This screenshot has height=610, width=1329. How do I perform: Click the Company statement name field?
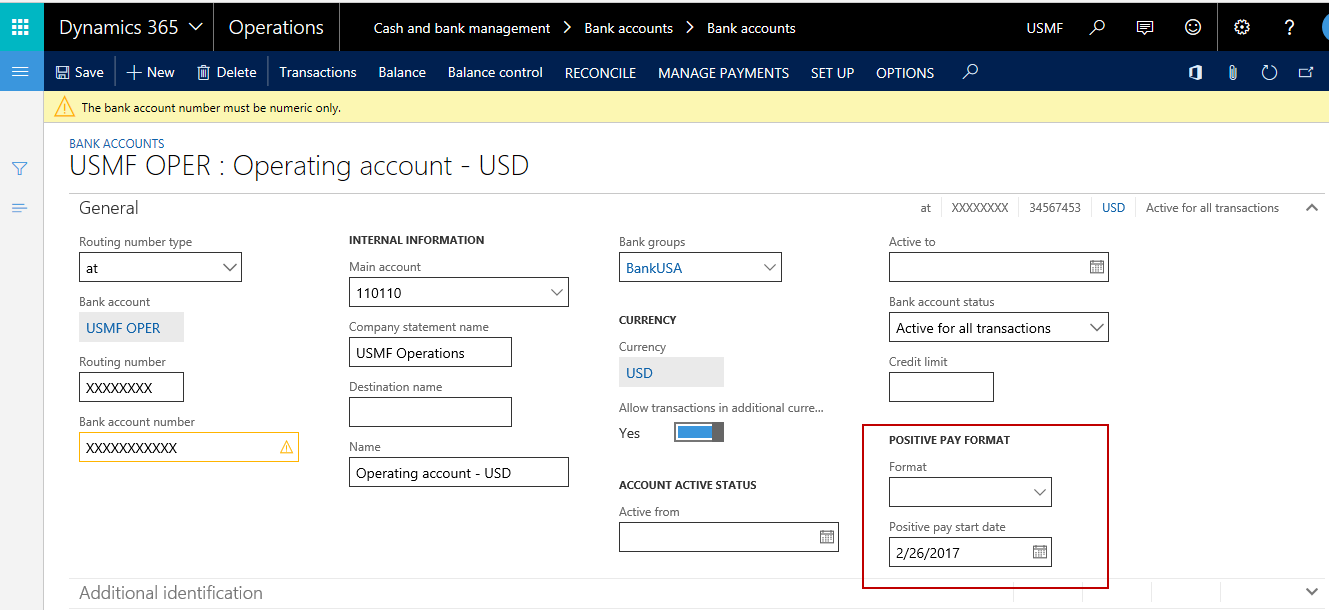(x=430, y=352)
